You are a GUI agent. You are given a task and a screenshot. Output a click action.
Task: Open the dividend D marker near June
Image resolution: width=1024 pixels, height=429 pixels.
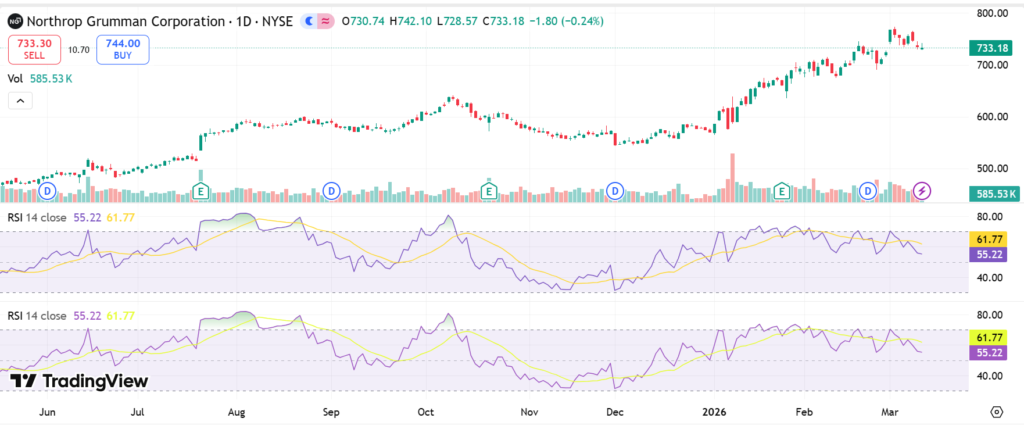point(45,190)
